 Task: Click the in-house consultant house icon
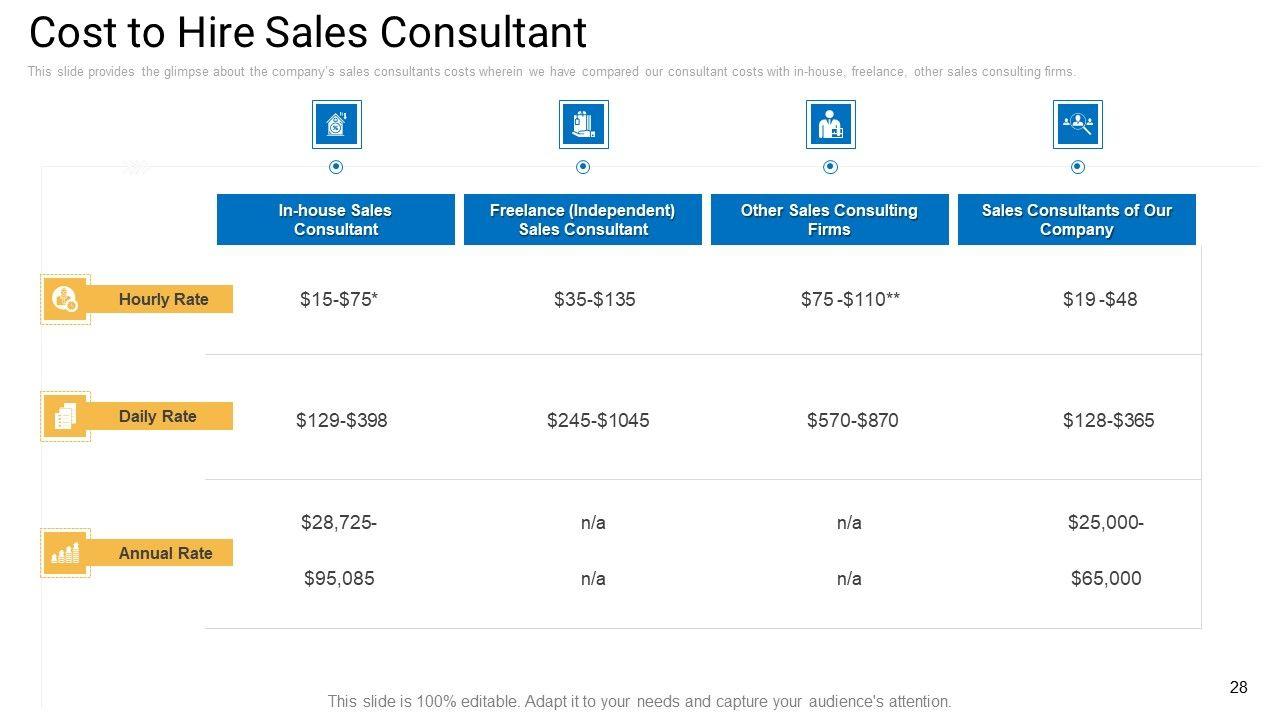(336, 125)
